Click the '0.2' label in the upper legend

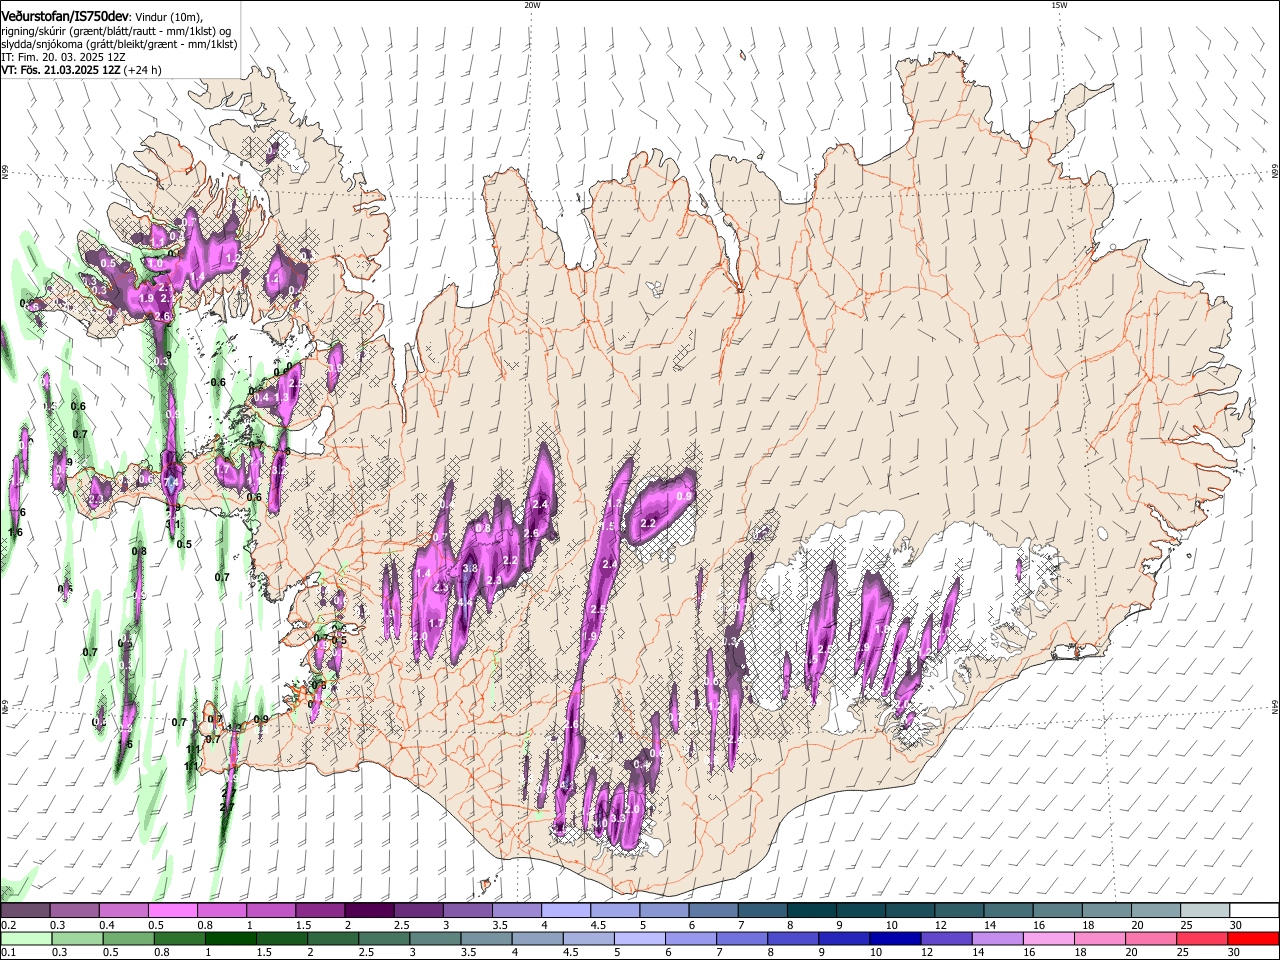click(9, 925)
